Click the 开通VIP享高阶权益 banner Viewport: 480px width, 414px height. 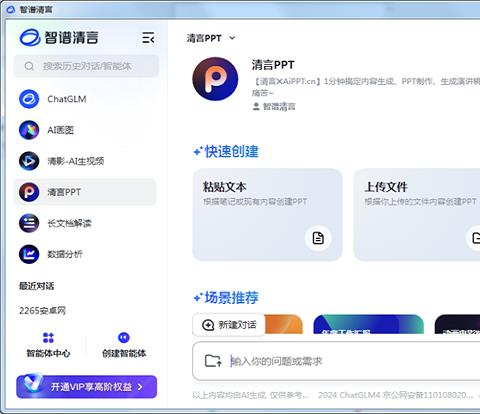point(86,387)
